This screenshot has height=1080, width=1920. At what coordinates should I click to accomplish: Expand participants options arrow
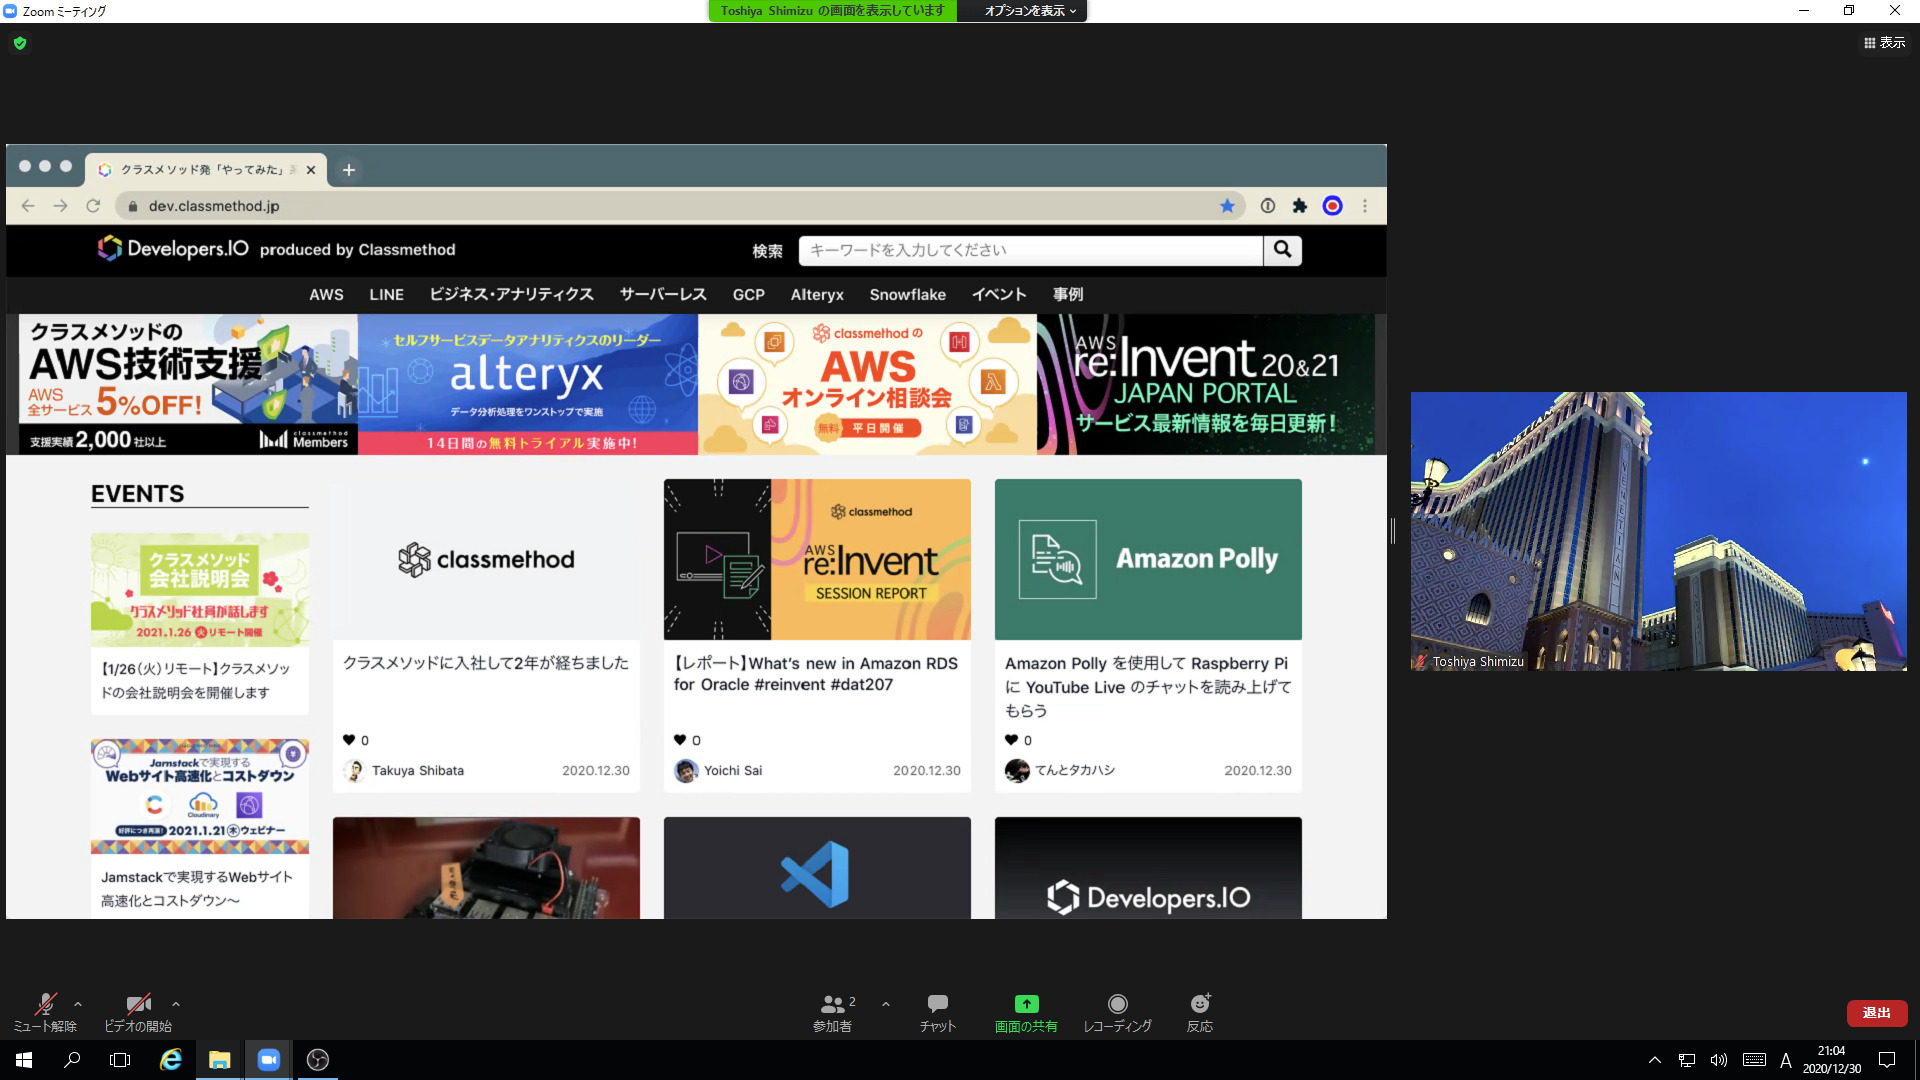[x=886, y=1003]
